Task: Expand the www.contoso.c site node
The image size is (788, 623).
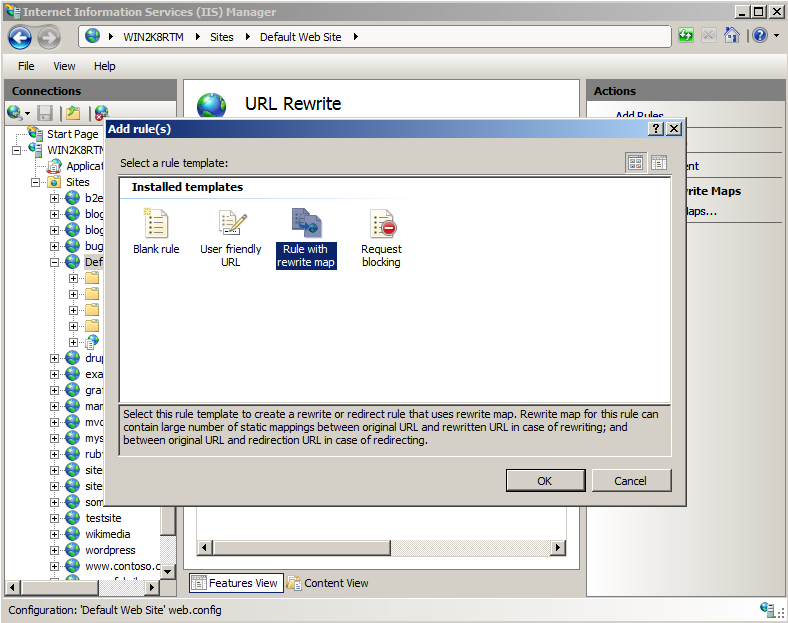Action: pyautogui.click(x=54, y=566)
